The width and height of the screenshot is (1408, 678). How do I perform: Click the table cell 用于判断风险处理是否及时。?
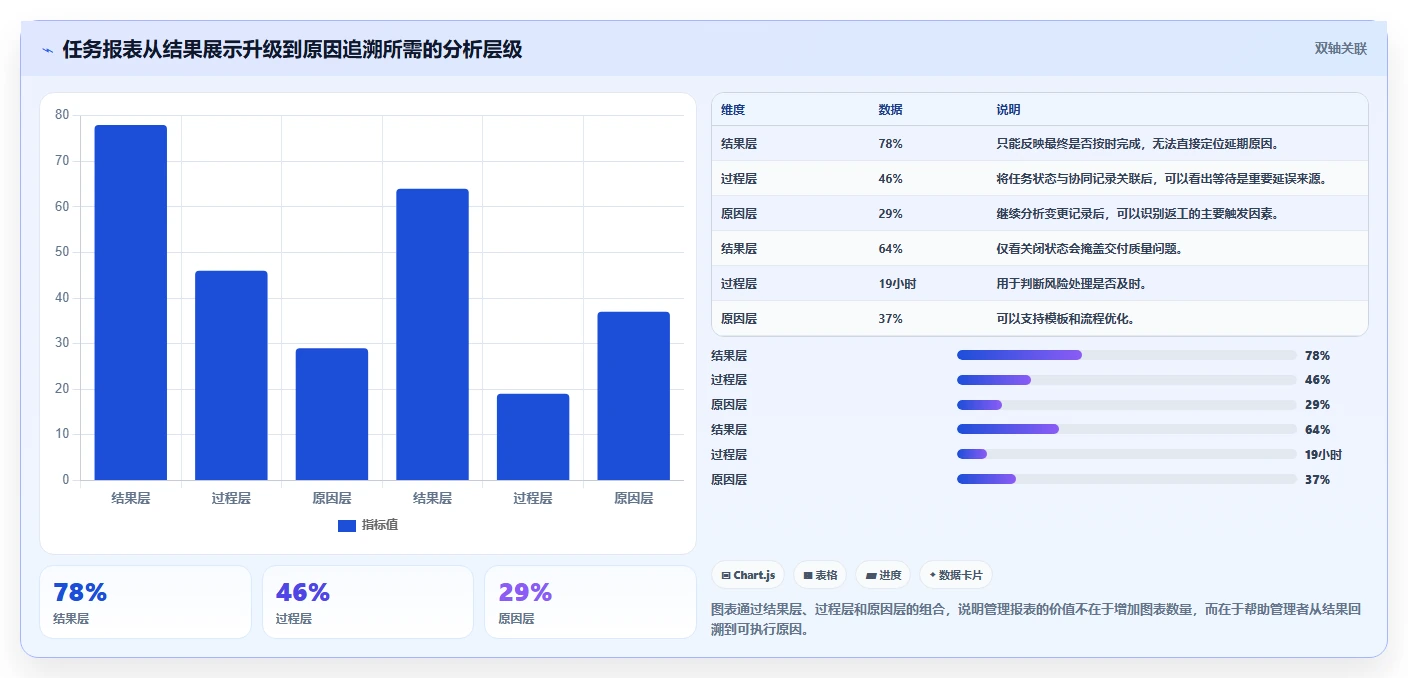point(1072,284)
